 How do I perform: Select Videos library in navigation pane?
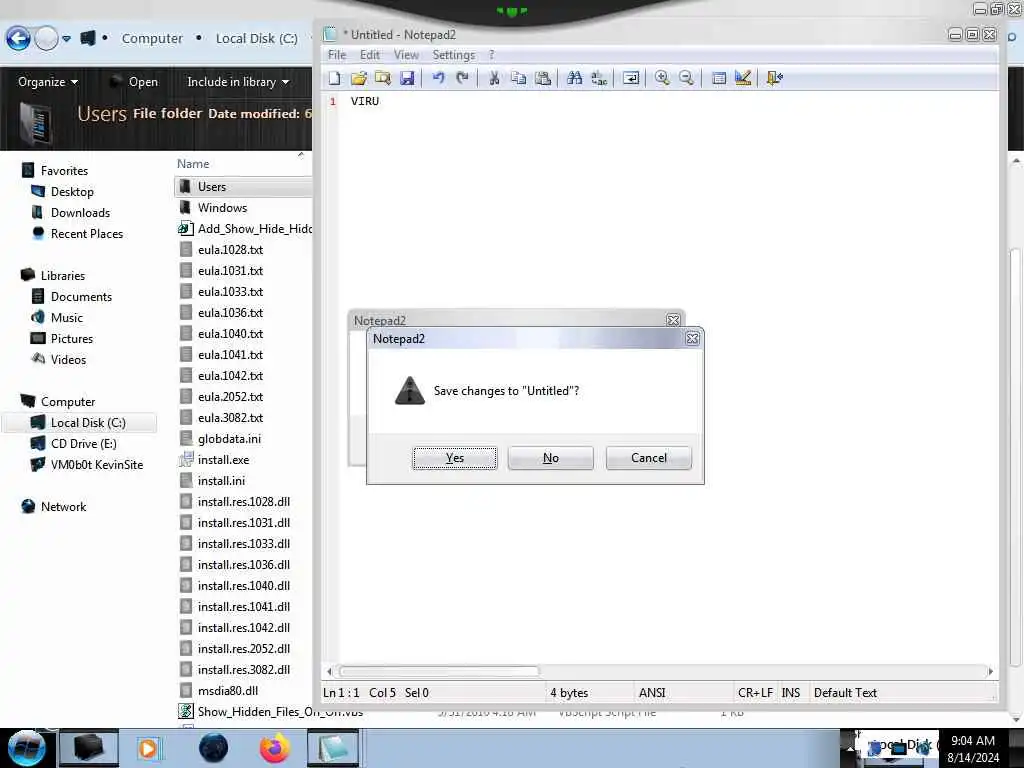click(x=68, y=359)
